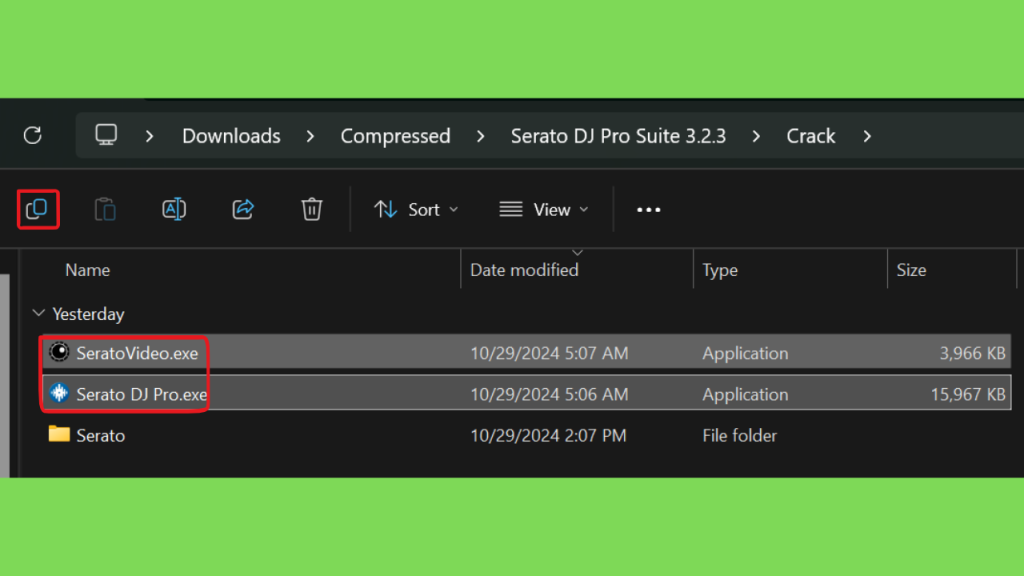Click Application type in SeratoVideo.exe row

tap(745, 353)
